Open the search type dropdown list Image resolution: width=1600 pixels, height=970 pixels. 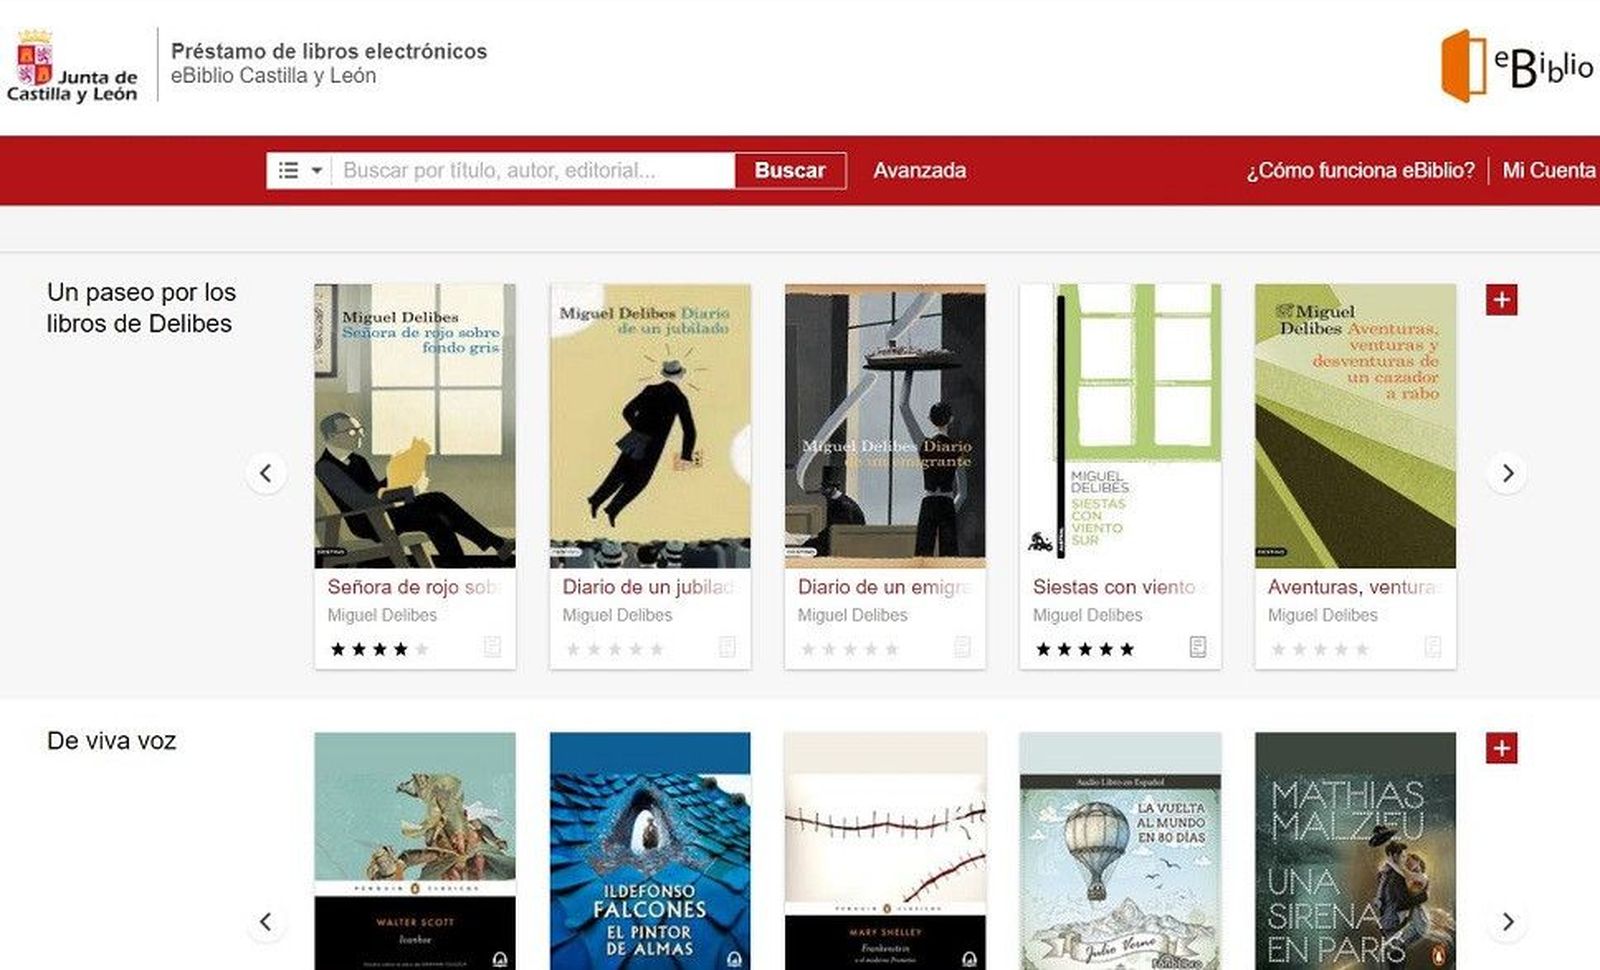pos(299,171)
